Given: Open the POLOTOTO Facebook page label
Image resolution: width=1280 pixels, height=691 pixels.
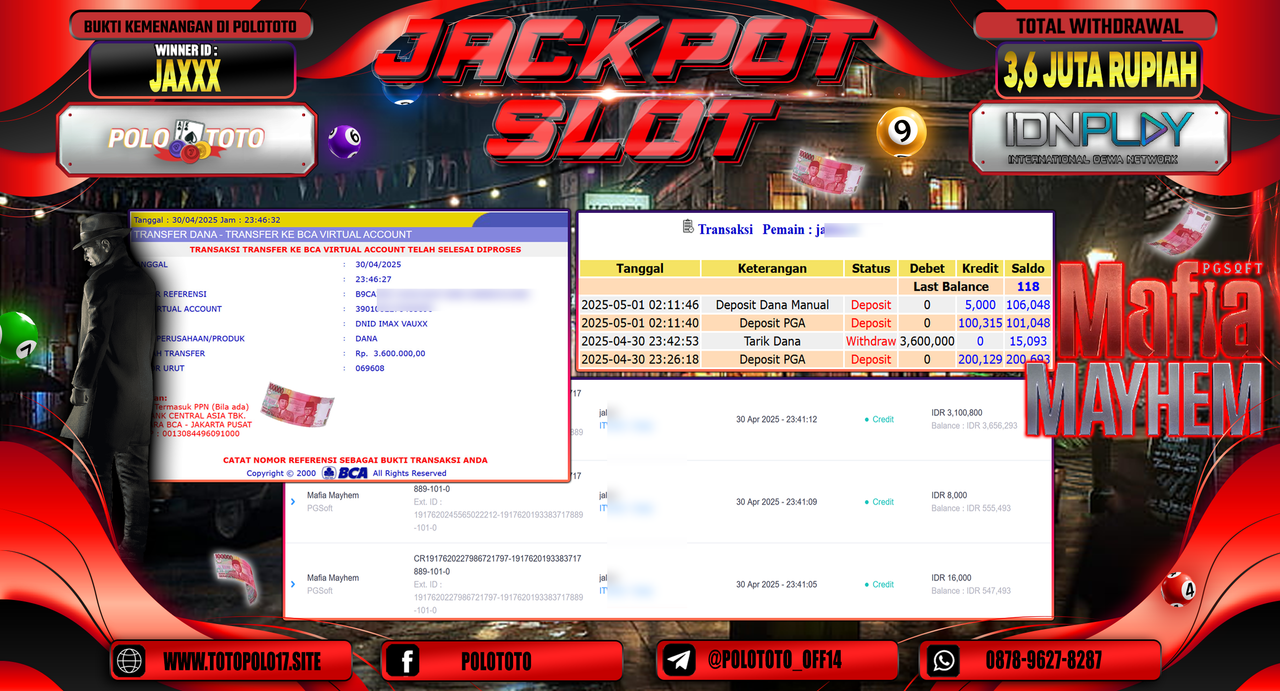Looking at the screenshot, I should (x=496, y=661).
